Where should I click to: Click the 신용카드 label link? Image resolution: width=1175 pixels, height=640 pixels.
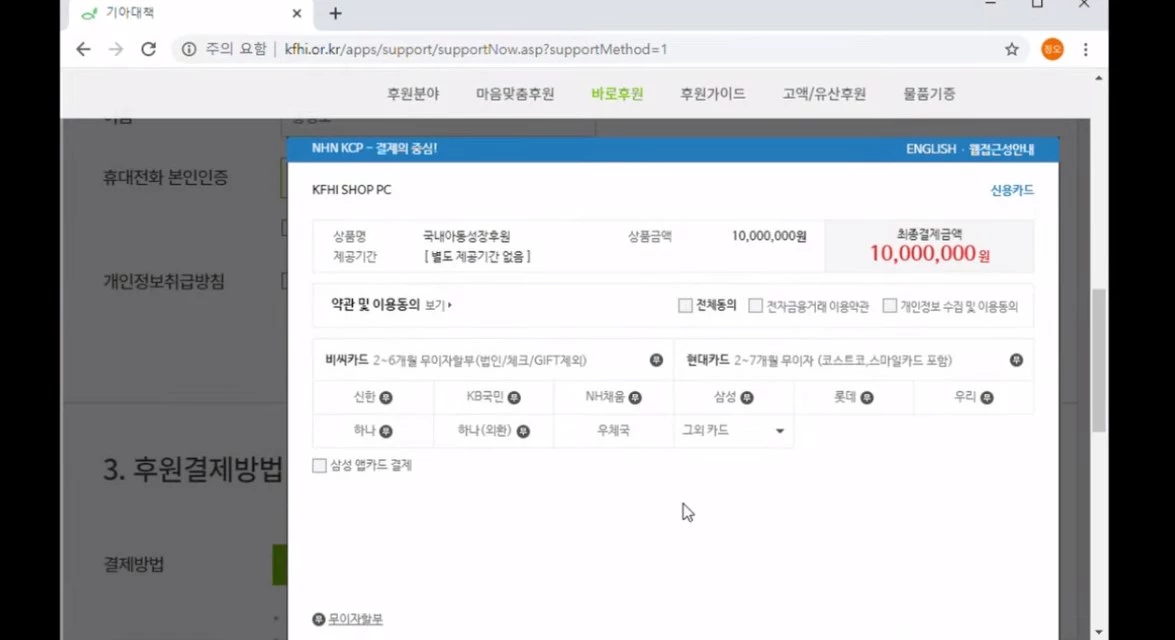[1012, 190]
